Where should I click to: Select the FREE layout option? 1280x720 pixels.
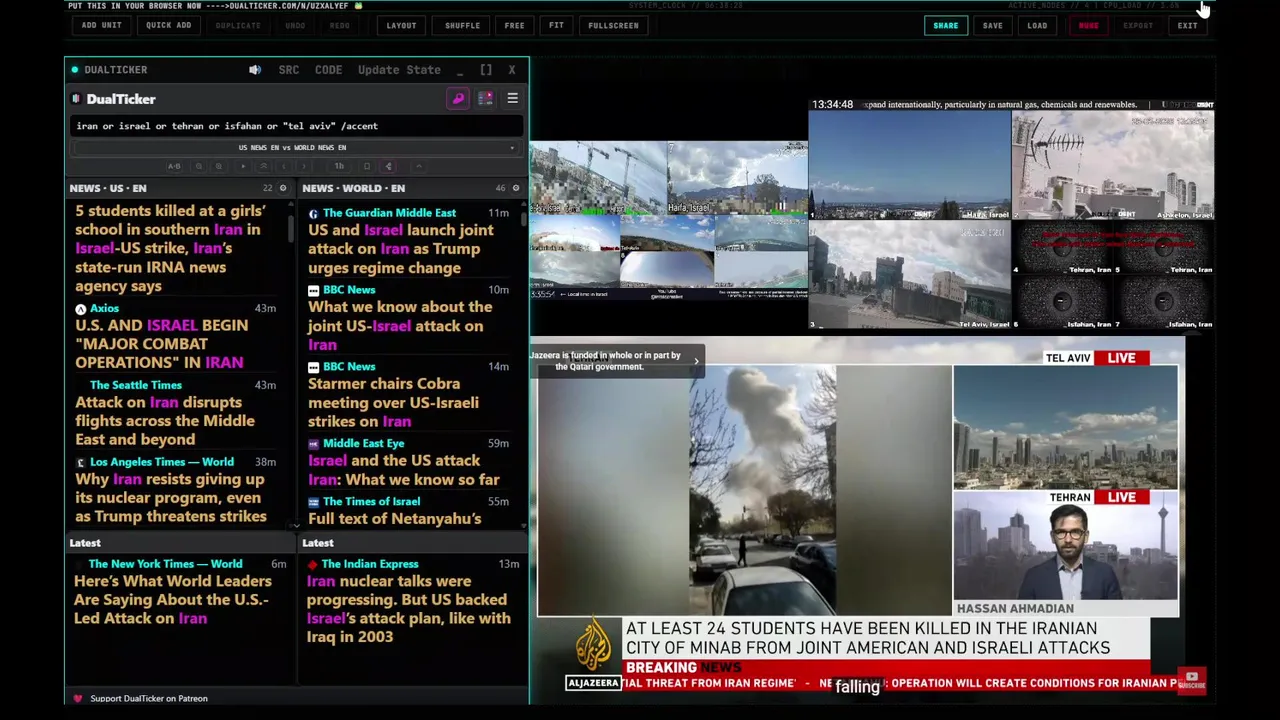[x=514, y=25]
